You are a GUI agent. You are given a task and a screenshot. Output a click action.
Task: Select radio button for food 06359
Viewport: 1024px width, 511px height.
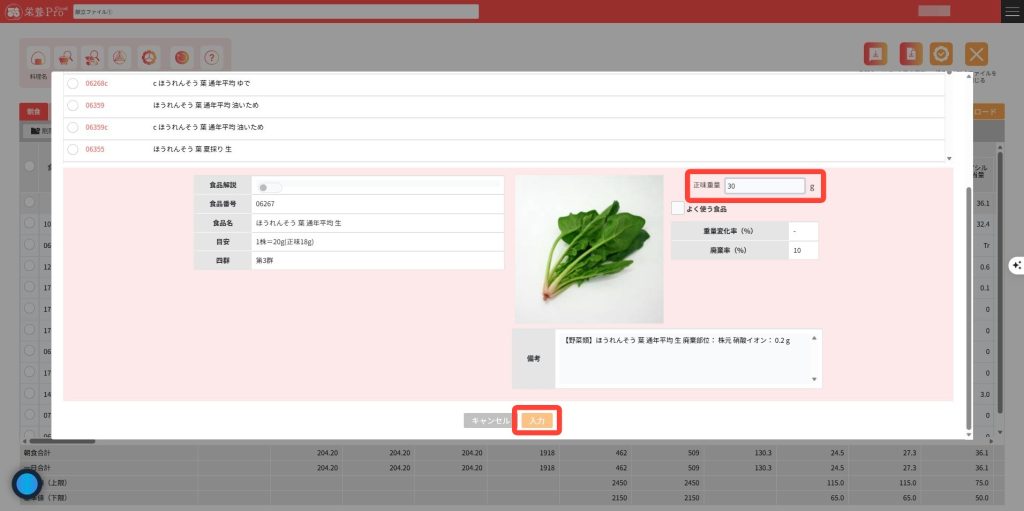click(73, 105)
